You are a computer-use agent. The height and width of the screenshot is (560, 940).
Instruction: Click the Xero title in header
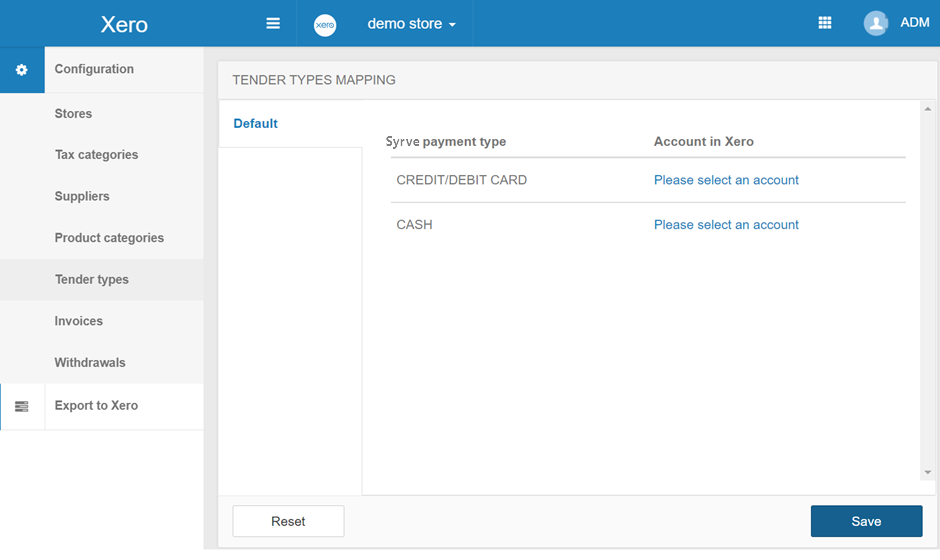click(124, 24)
